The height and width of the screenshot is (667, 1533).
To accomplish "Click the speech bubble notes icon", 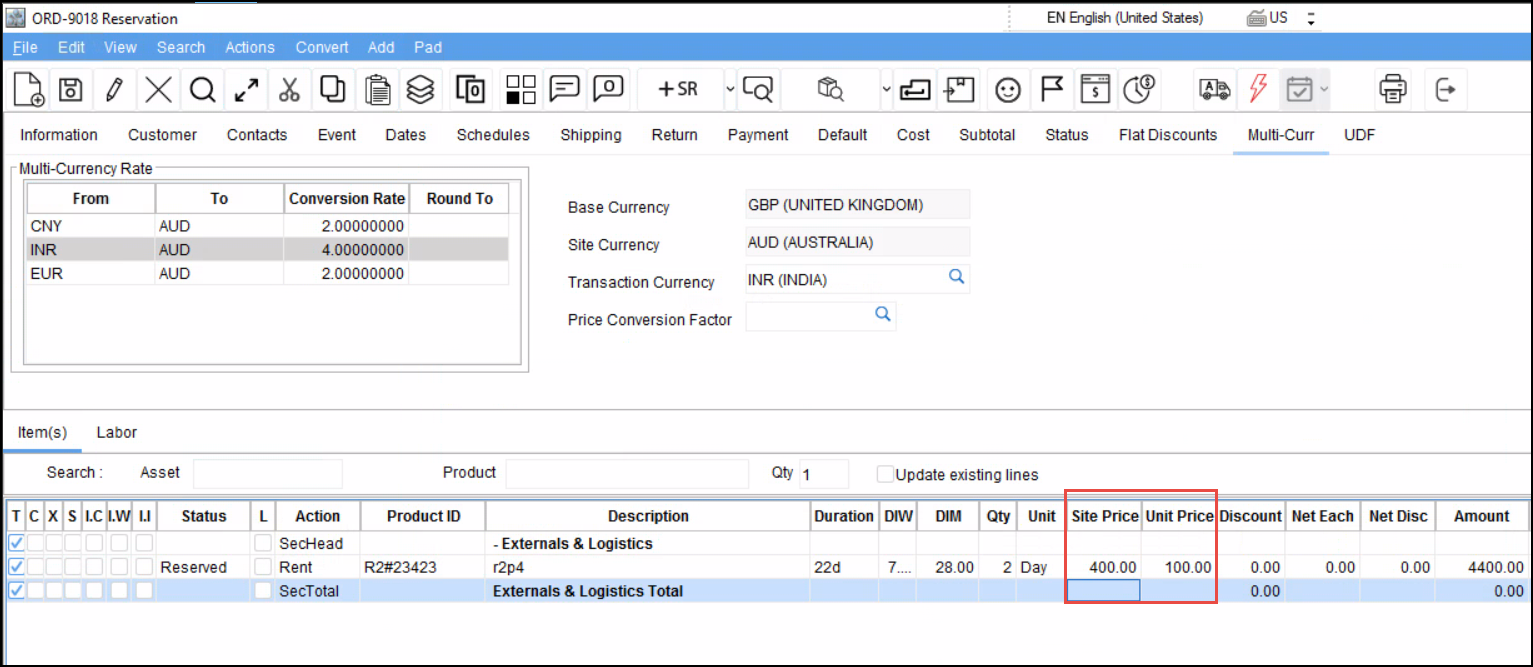I will (x=565, y=89).
